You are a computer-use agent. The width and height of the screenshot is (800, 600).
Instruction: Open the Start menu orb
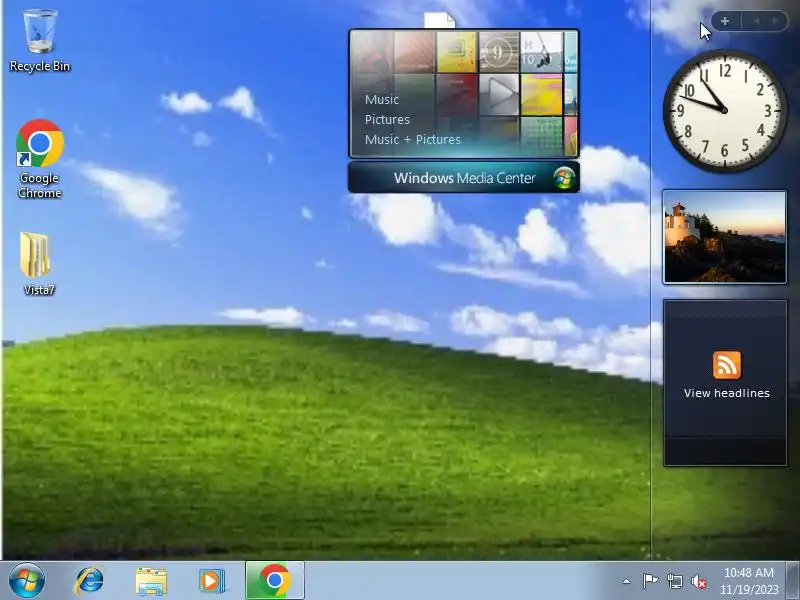[27, 581]
